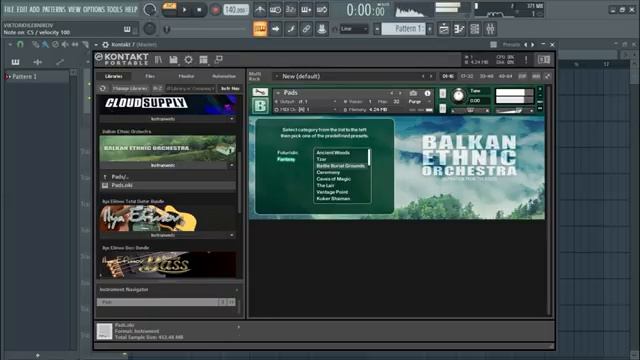Adjust the Pads Tune knob
The image size is (640, 360).
[x=458, y=96]
